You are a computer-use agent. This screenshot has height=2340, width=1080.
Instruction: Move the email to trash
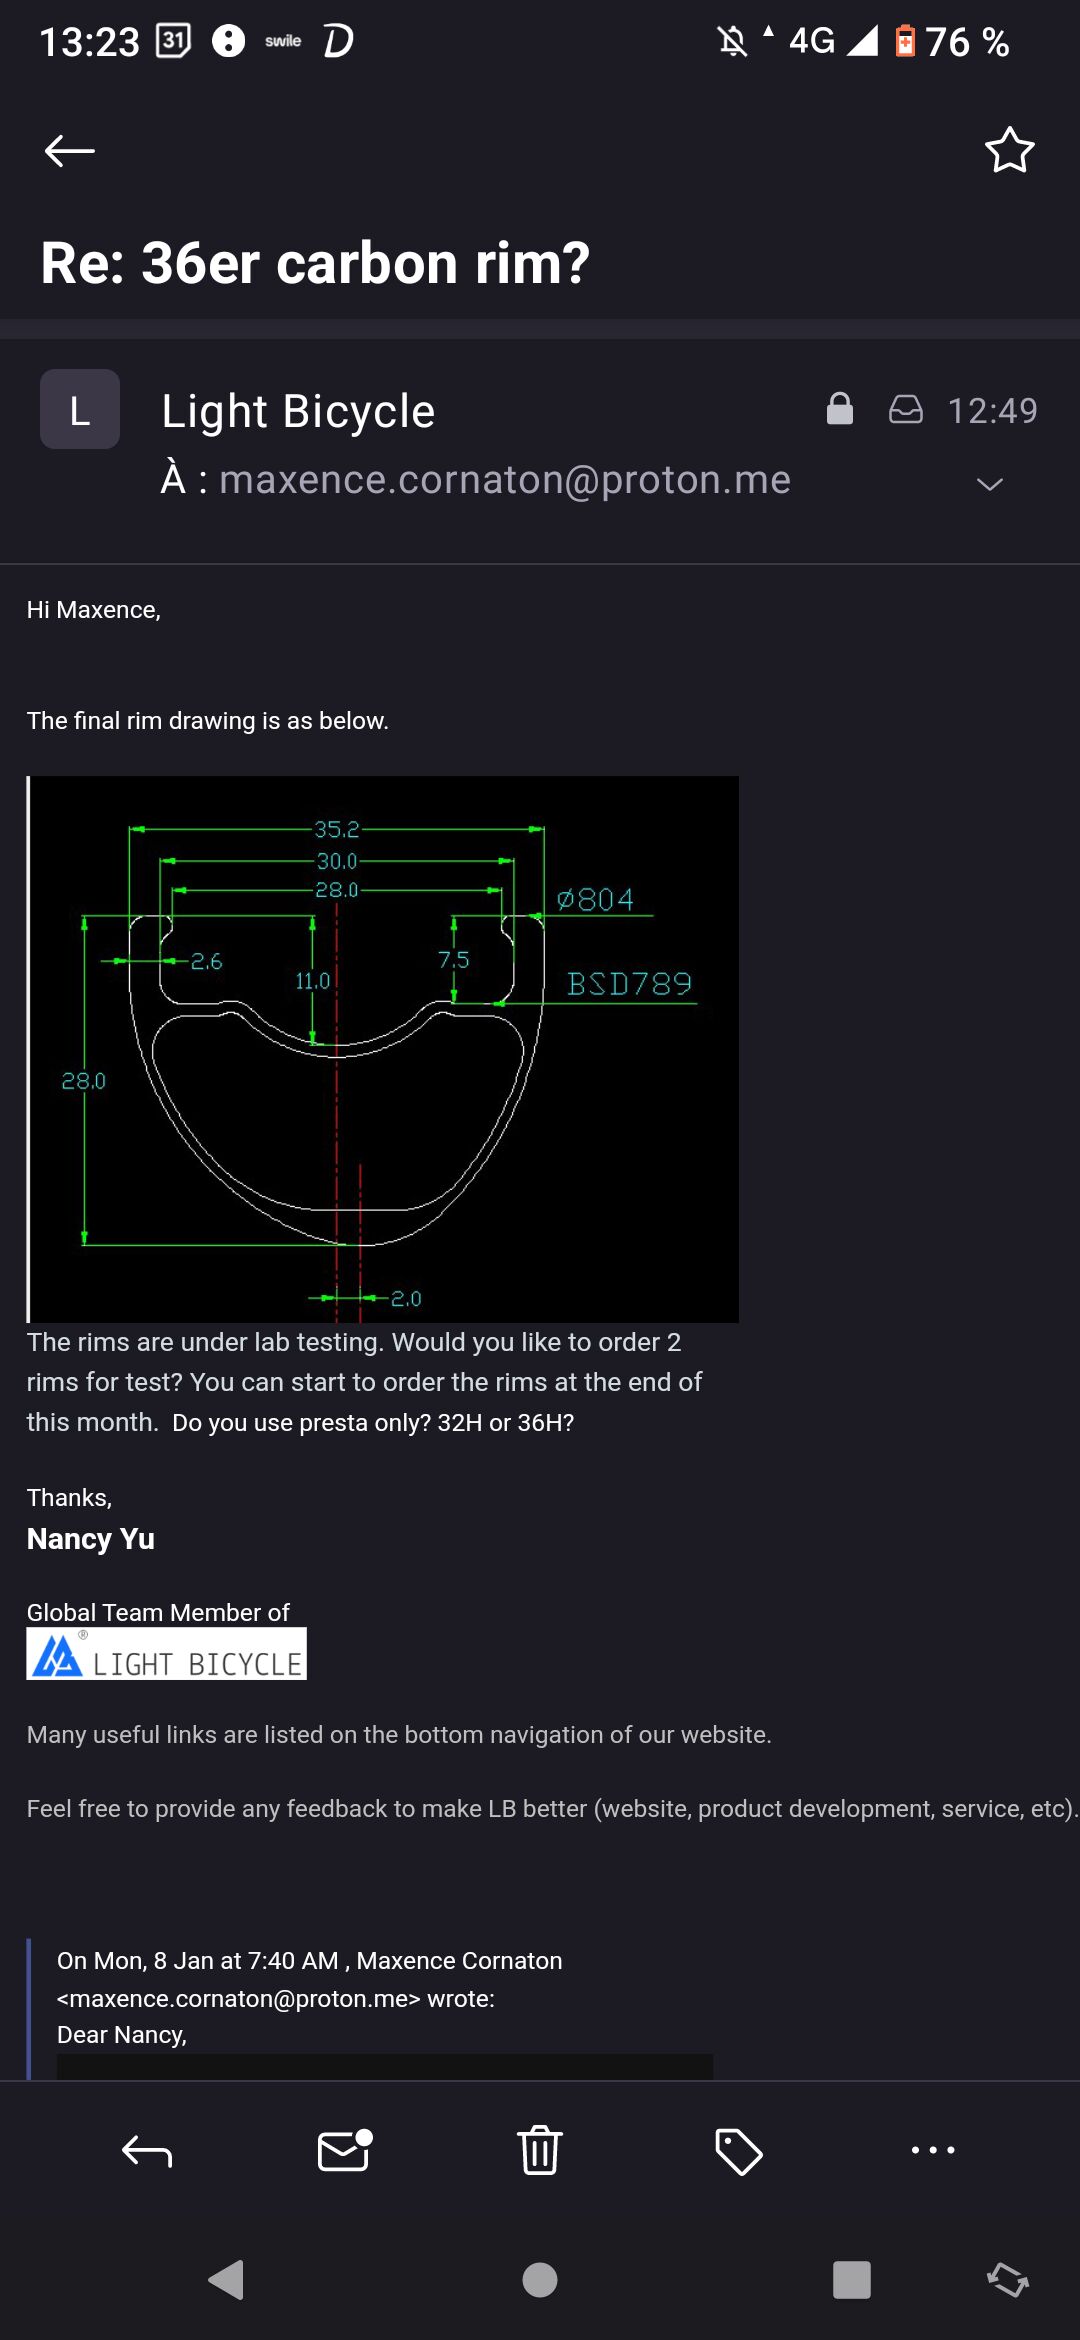point(540,2150)
